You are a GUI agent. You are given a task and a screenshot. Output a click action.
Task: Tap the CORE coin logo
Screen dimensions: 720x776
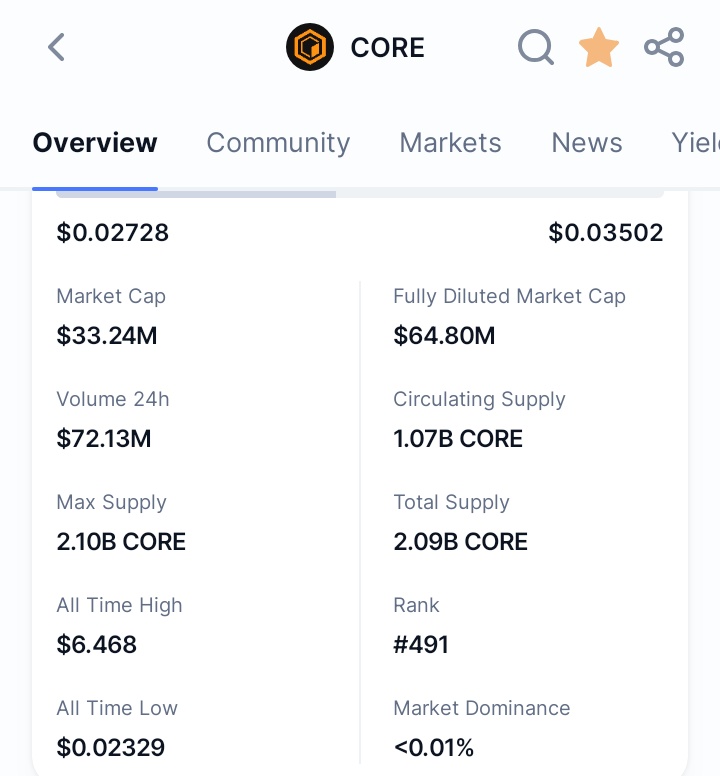pos(310,47)
